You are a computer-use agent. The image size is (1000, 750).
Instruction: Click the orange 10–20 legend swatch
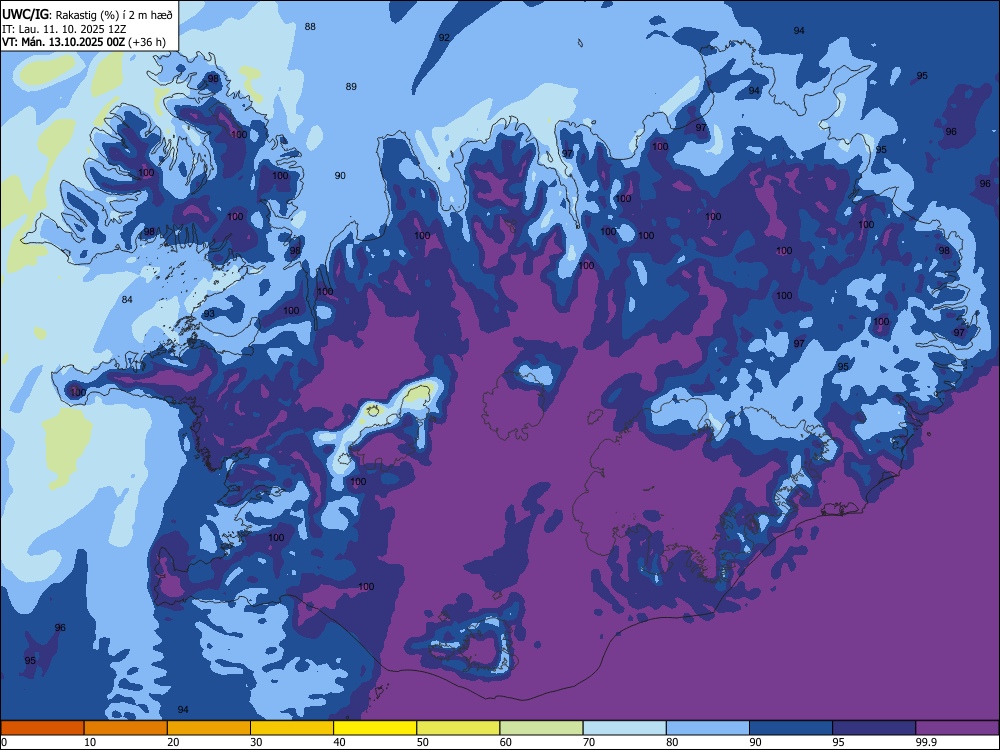coord(126,728)
